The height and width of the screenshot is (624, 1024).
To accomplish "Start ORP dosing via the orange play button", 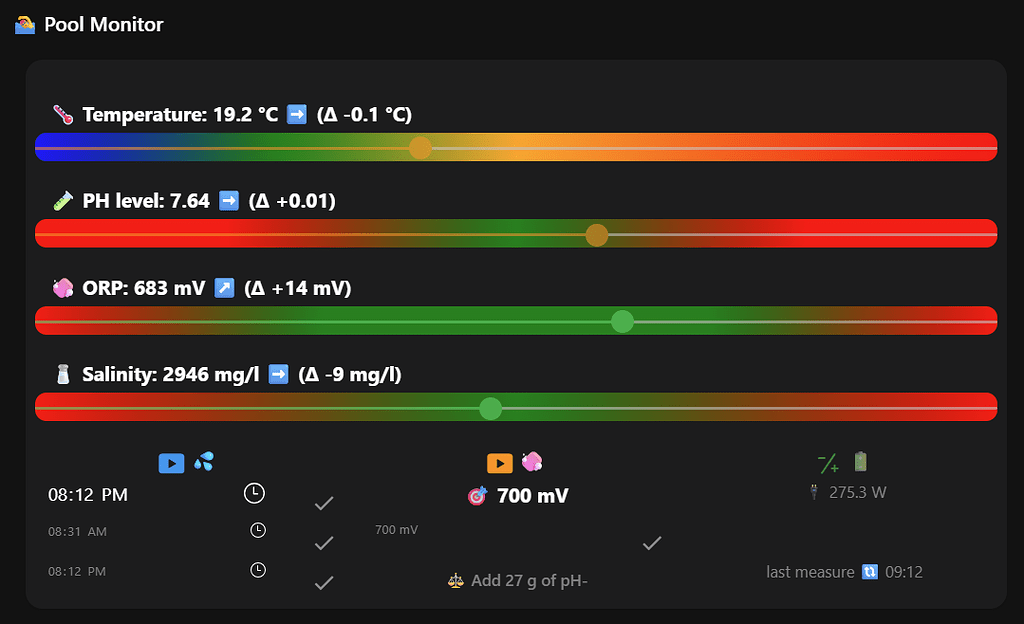I will pyautogui.click(x=499, y=462).
